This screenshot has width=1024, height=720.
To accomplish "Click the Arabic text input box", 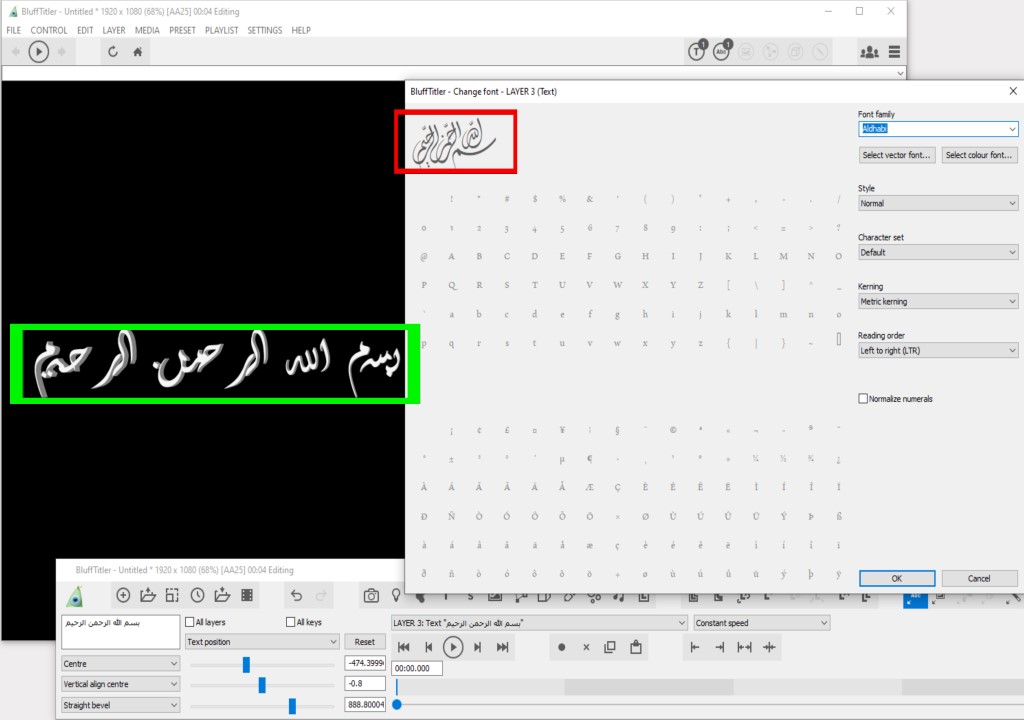I will [x=121, y=632].
